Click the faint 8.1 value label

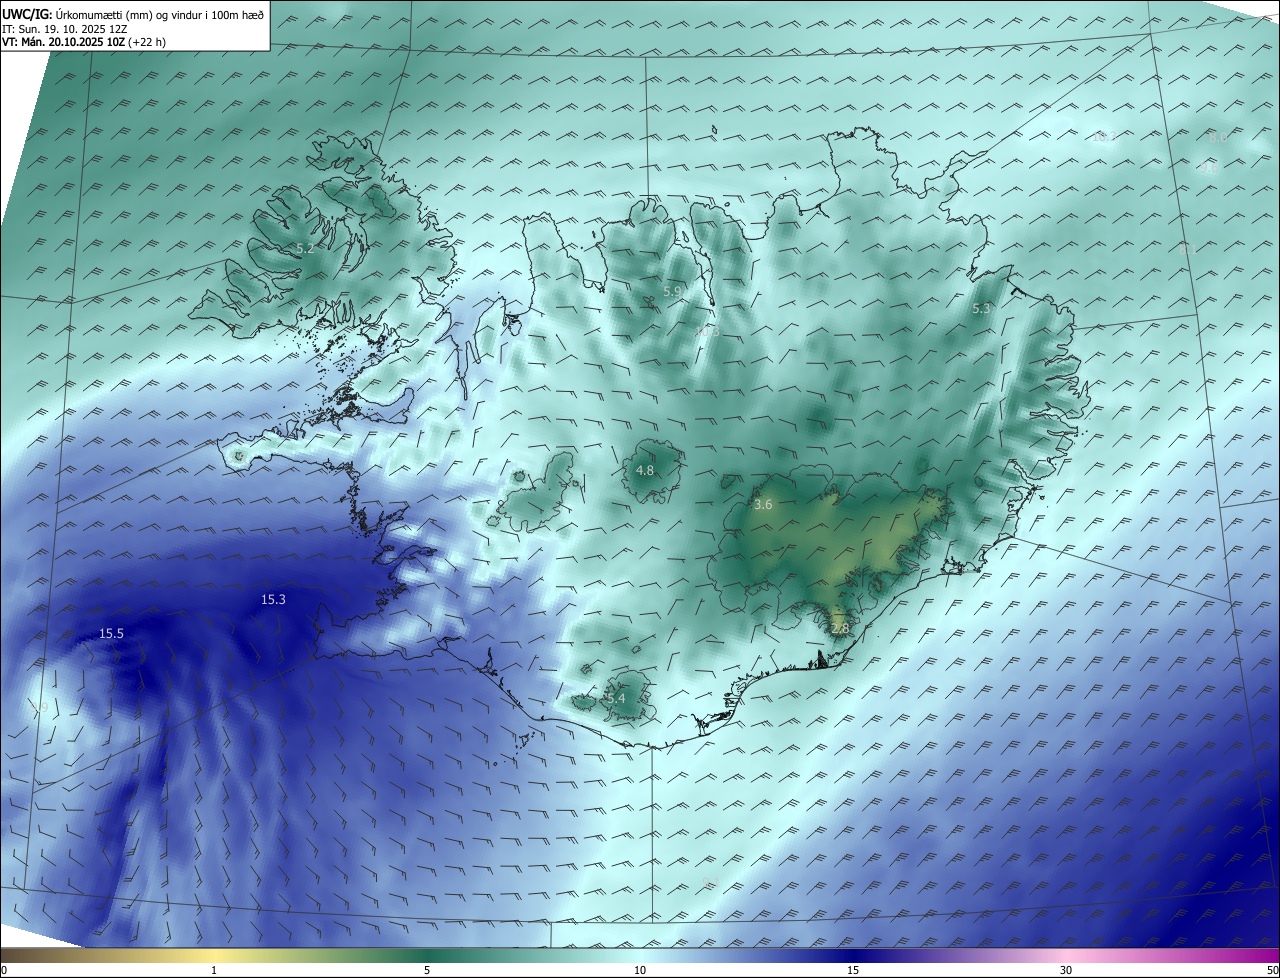coord(1187,249)
